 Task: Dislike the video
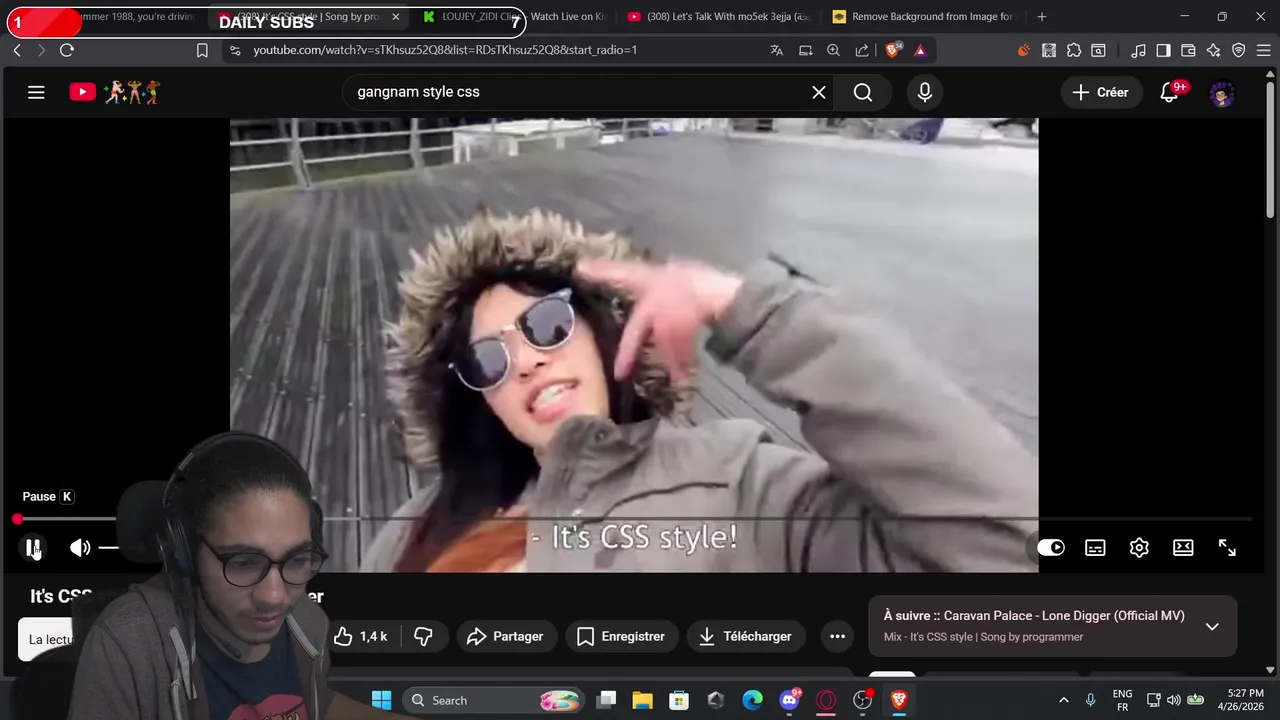coord(424,636)
